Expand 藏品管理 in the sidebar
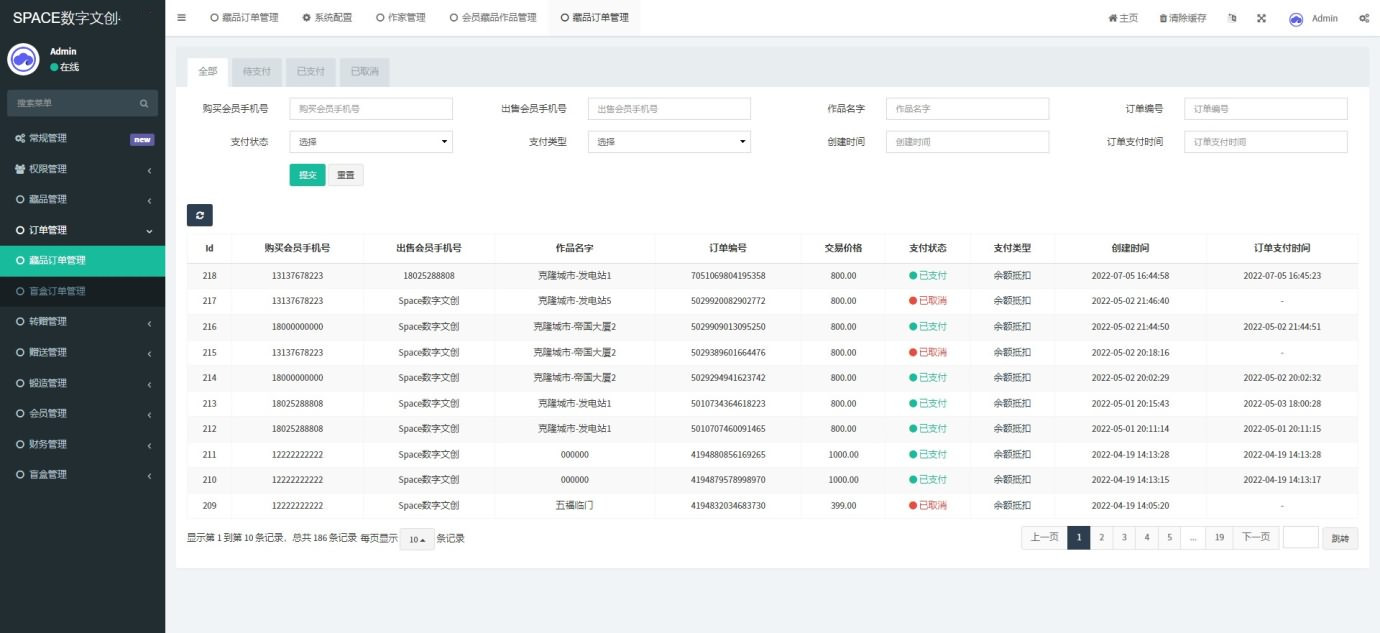1380x633 pixels. pyautogui.click(x=82, y=200)
